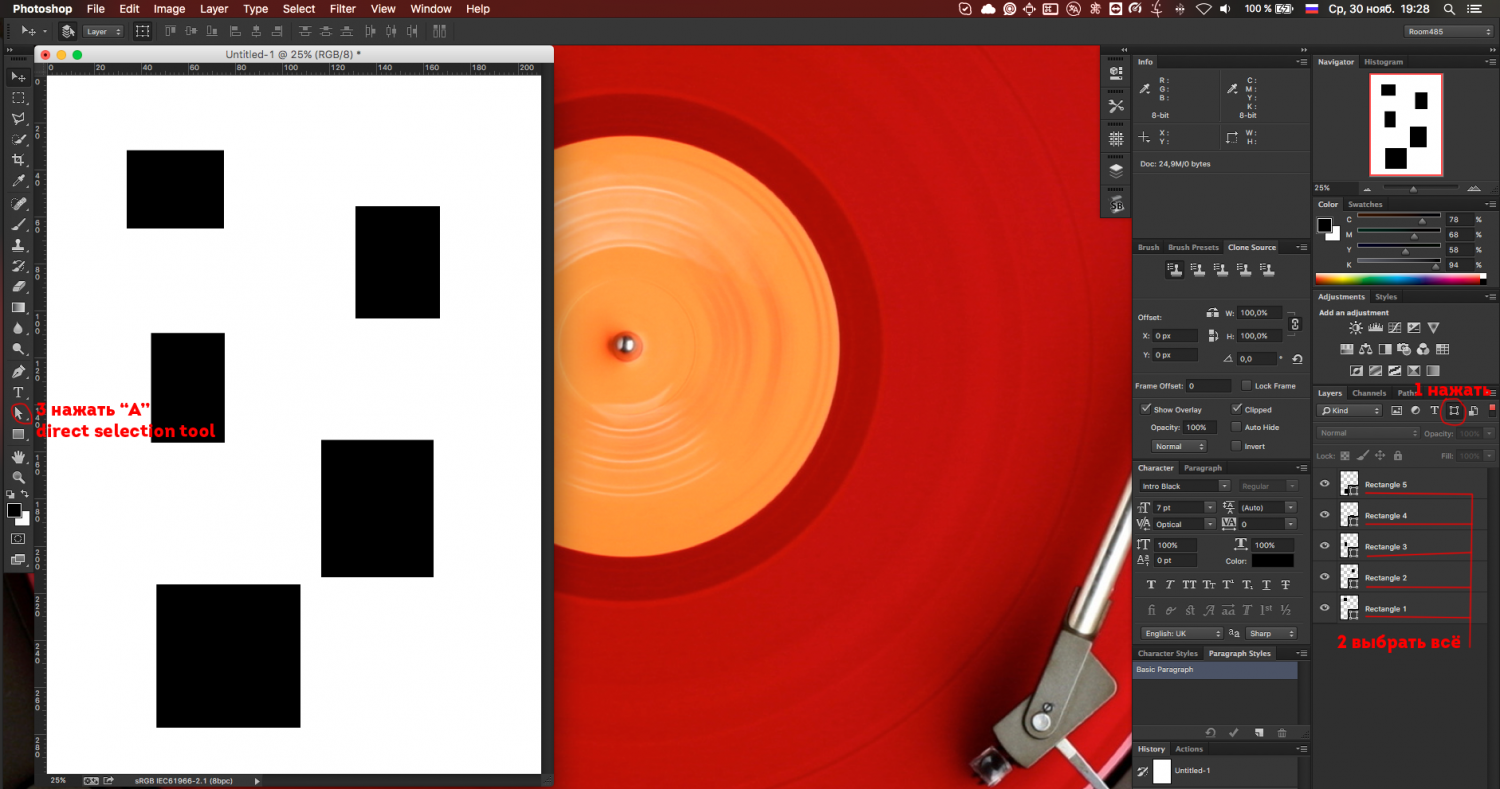Open the Kind layer filter dropdown
Image resolution: width=1500 pixels, height=789 pixels.
point(1350,411)
